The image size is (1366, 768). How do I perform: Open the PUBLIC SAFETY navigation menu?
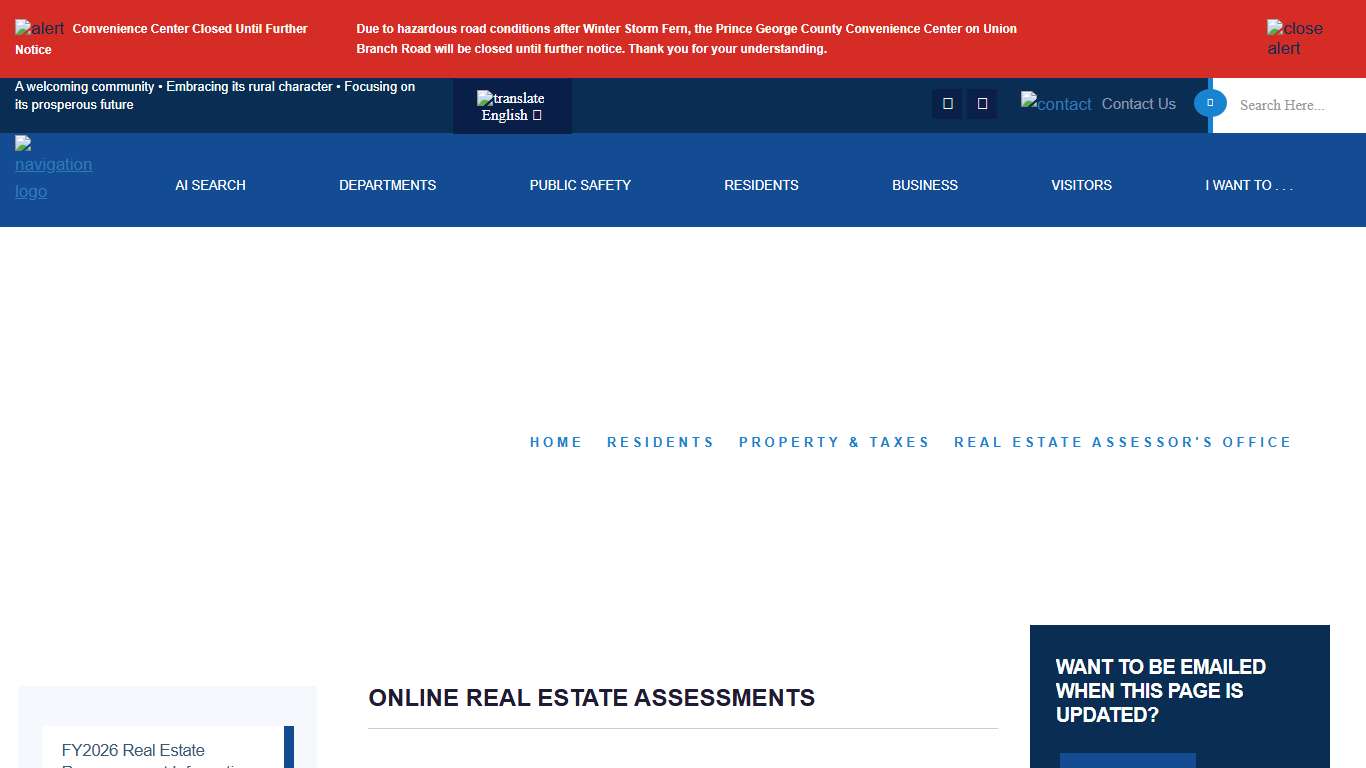click(580, 185)
